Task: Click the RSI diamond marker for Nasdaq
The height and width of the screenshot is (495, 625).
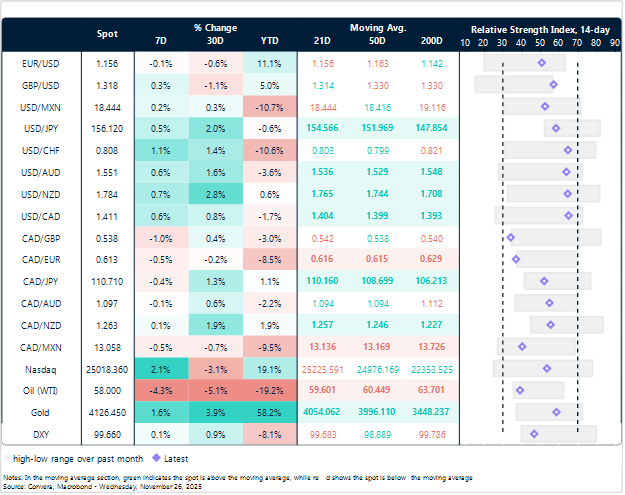Action: [546, 368]
